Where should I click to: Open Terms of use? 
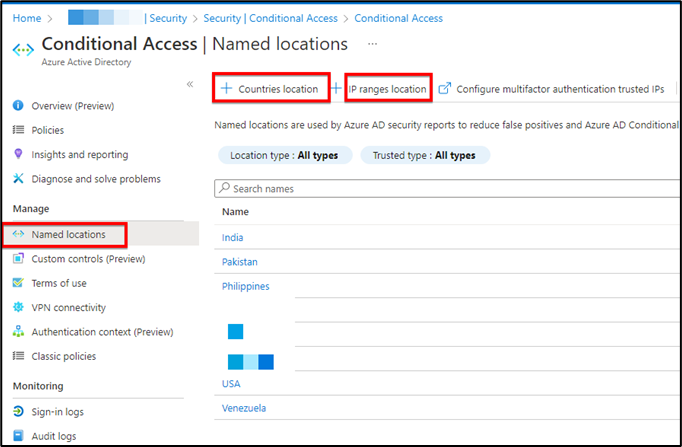59,283
